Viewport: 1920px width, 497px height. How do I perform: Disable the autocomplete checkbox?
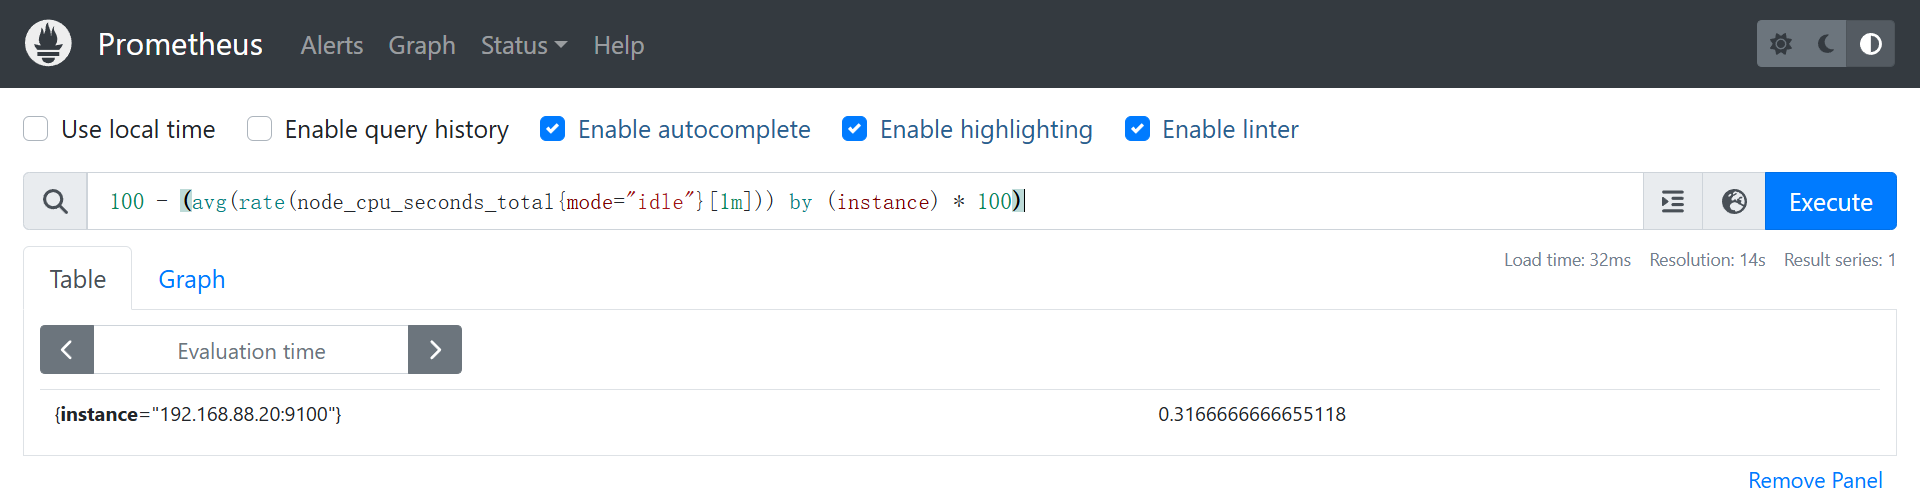point(552,129)
